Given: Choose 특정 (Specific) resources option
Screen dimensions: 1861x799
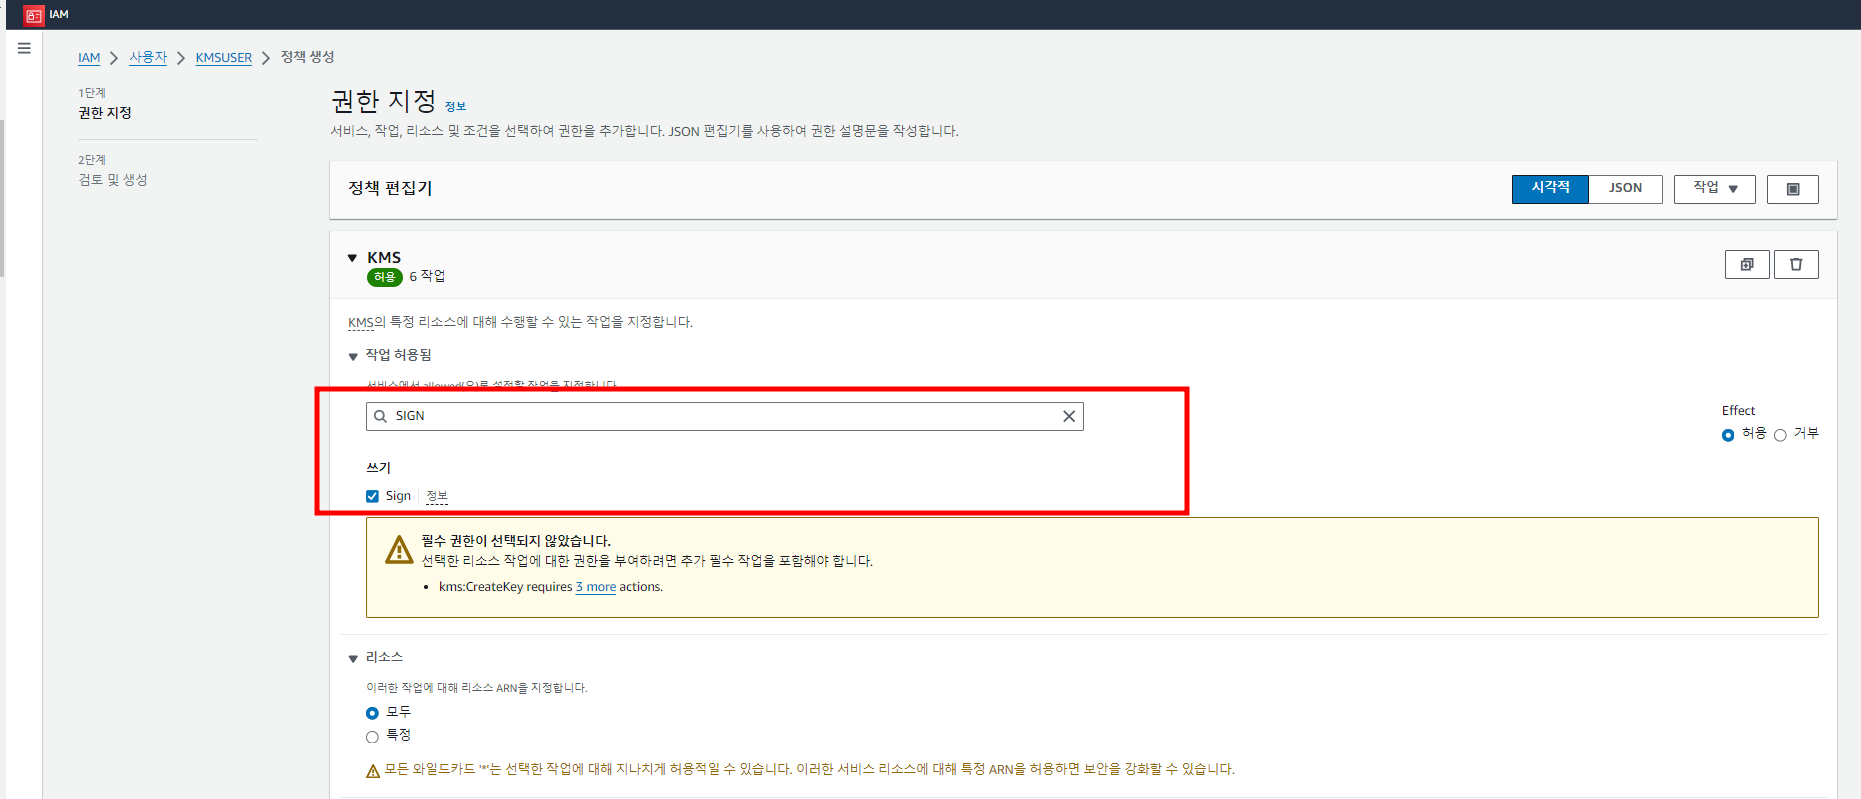Looking at the screenshot, I should coord(372,737).
